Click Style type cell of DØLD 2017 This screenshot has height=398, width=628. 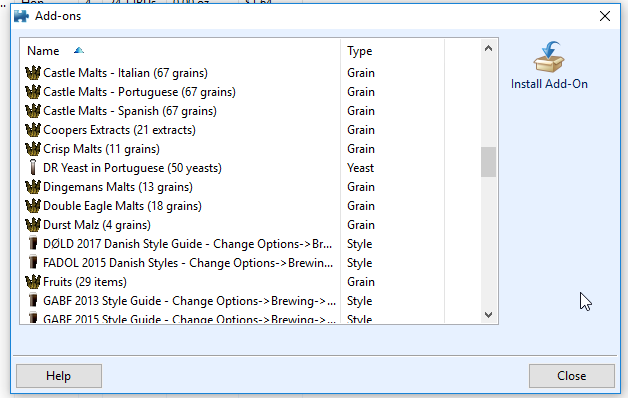point(360,244)
